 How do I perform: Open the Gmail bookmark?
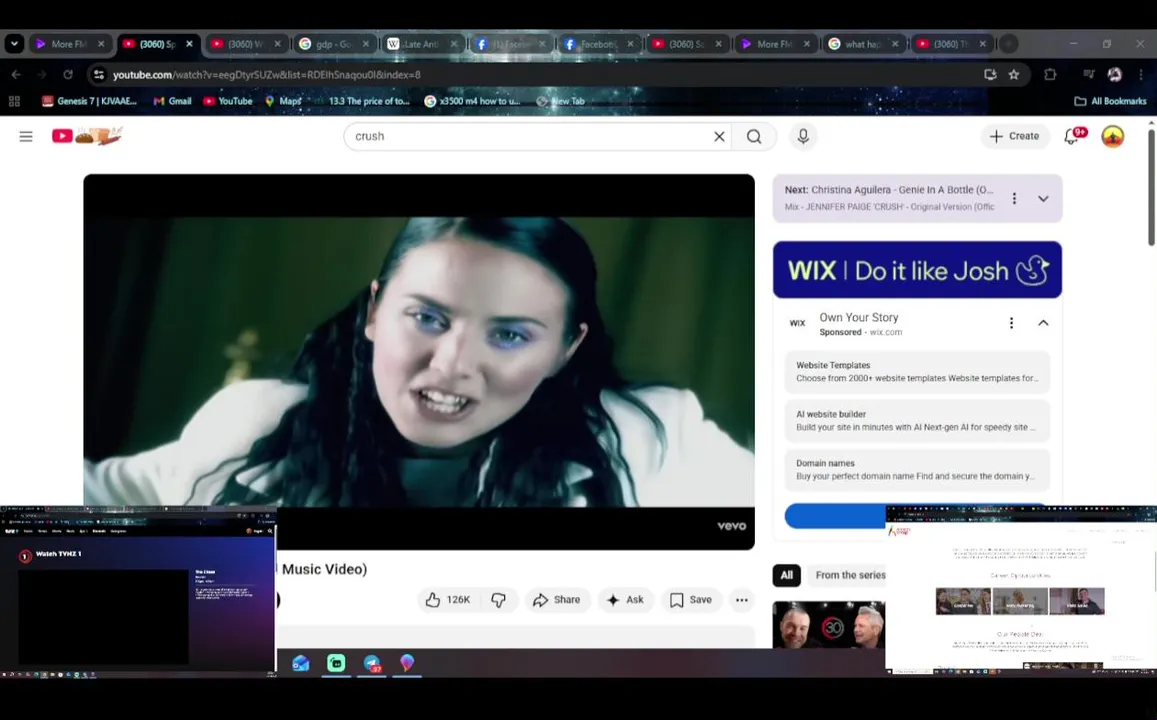pos(172,101)
